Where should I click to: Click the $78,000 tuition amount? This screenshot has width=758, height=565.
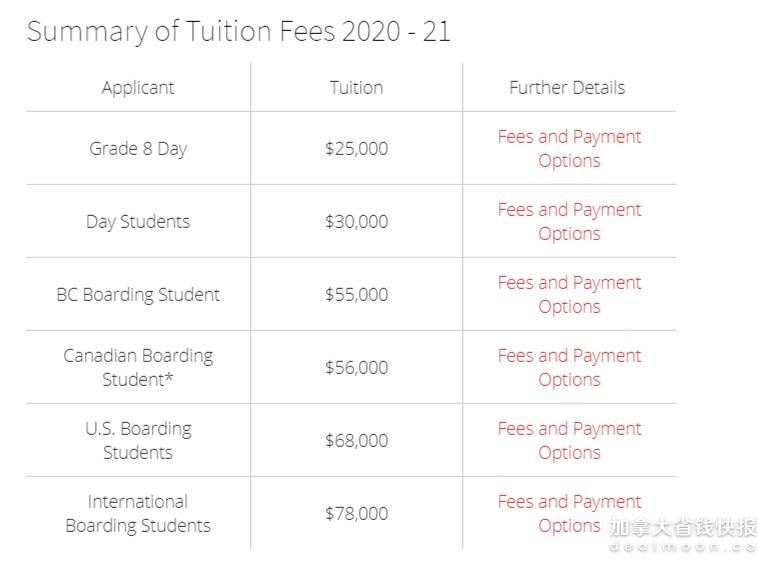[356, 513]
